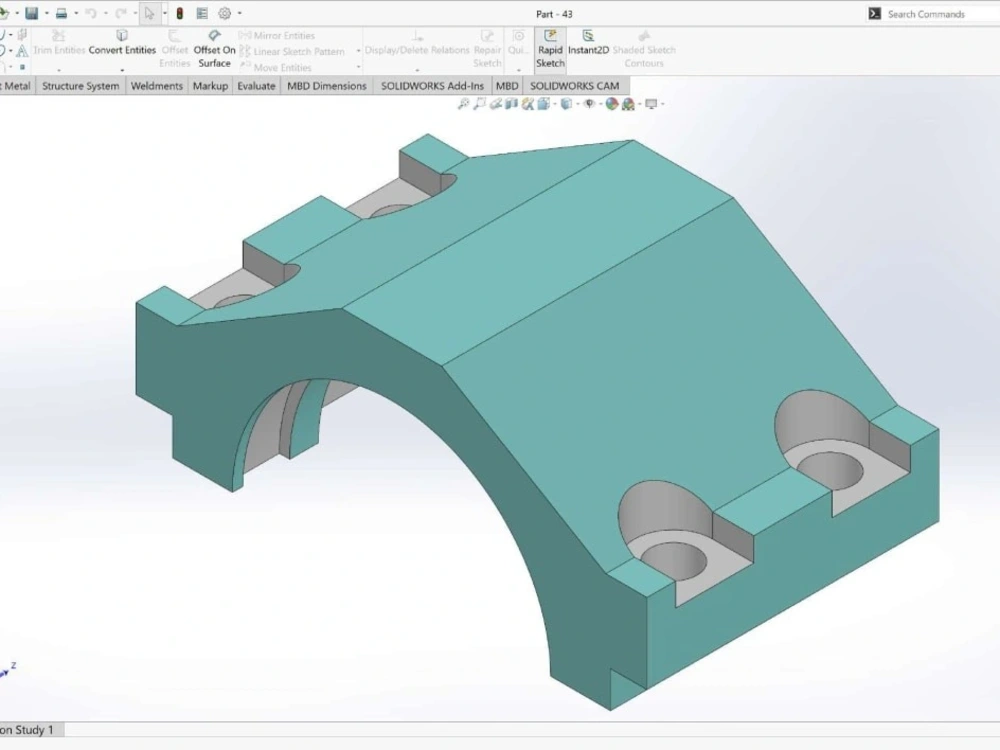
Task: Click the Redo arrow icon
Action: coord(121,13)
